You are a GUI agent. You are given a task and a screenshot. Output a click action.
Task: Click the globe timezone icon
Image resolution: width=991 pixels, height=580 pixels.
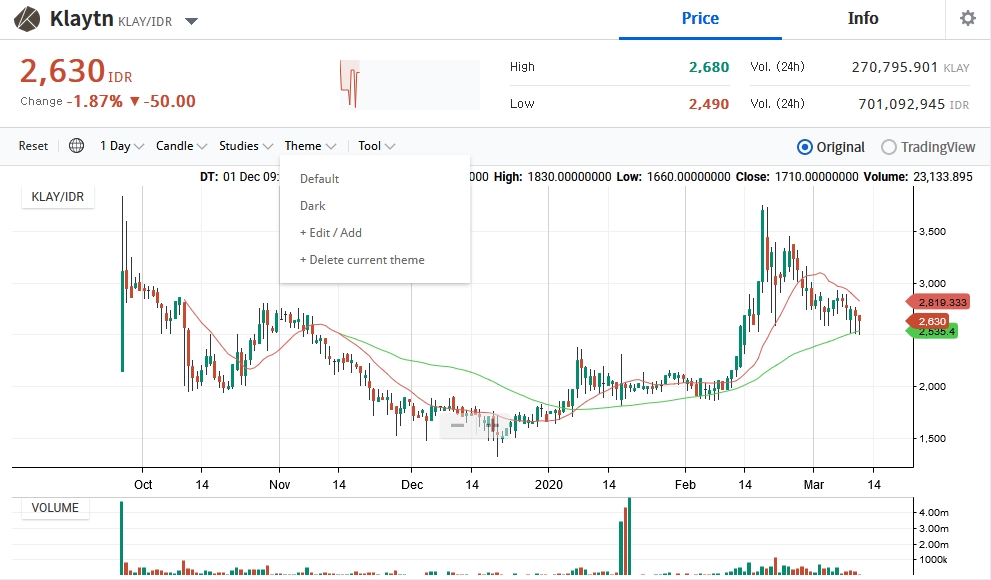tap(76, 146)
